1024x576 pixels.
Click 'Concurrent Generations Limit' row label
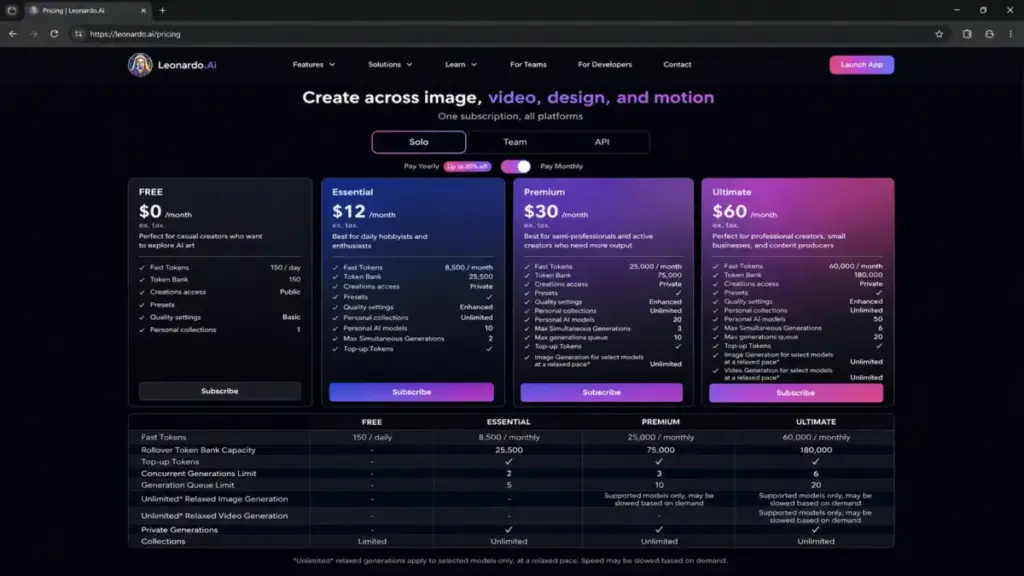(x=199, y=473)
